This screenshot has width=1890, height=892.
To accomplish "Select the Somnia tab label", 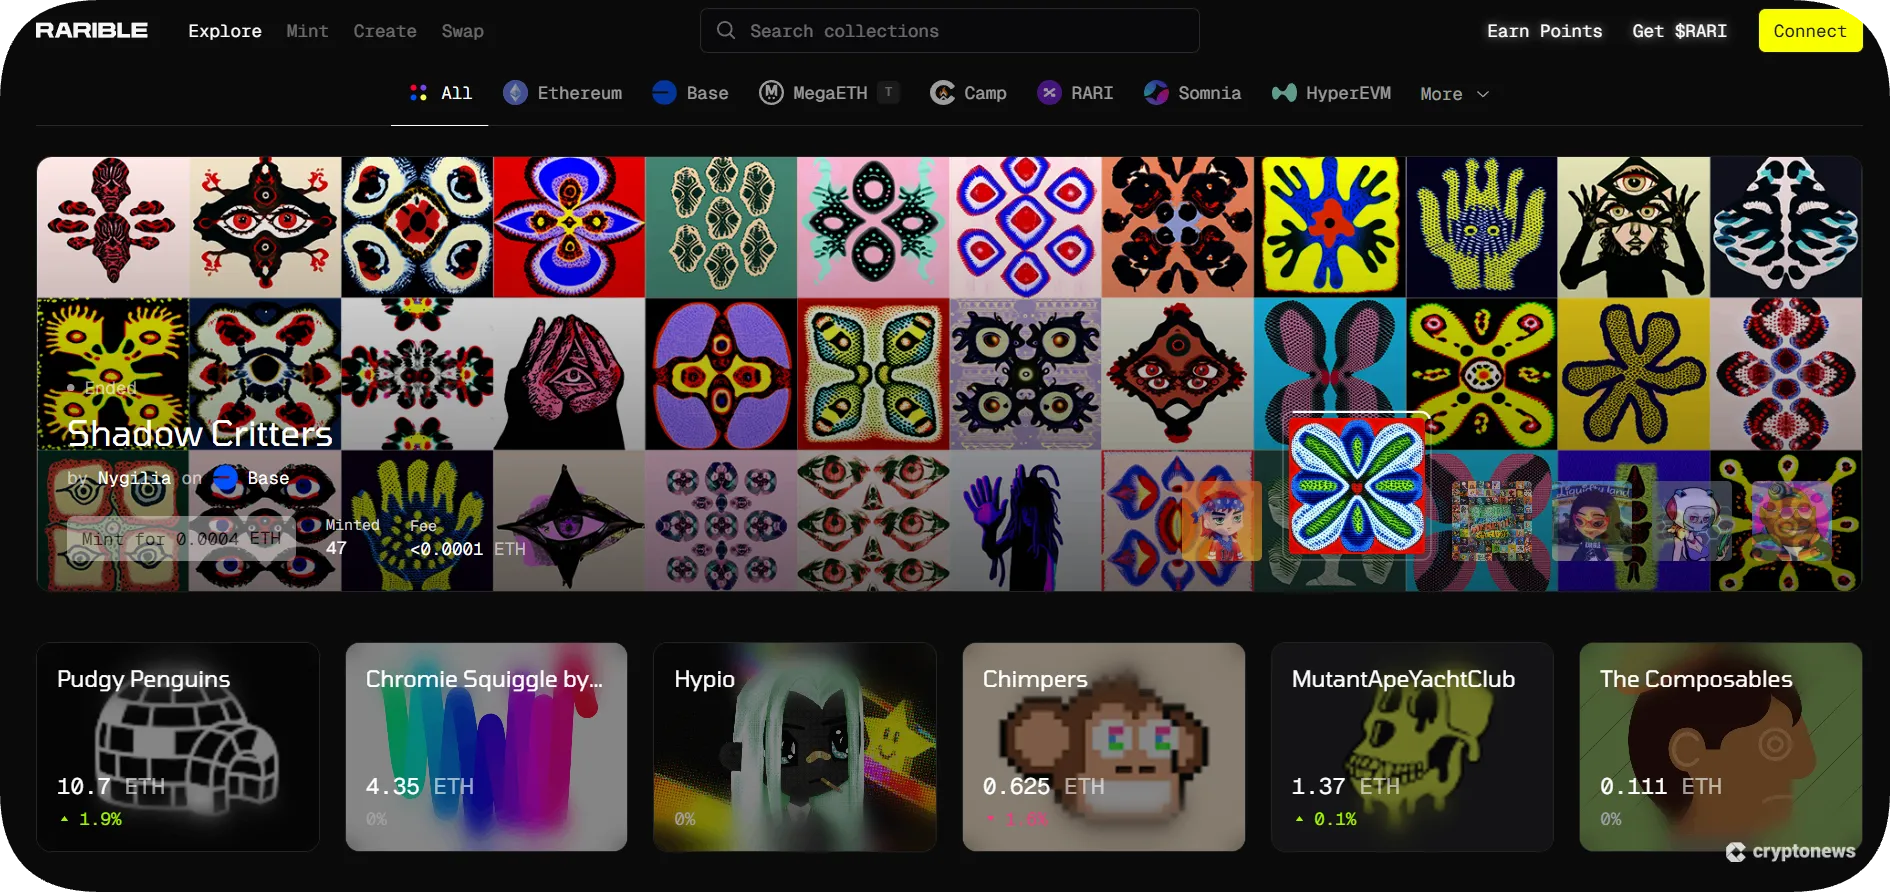I will click(1209, 93).
